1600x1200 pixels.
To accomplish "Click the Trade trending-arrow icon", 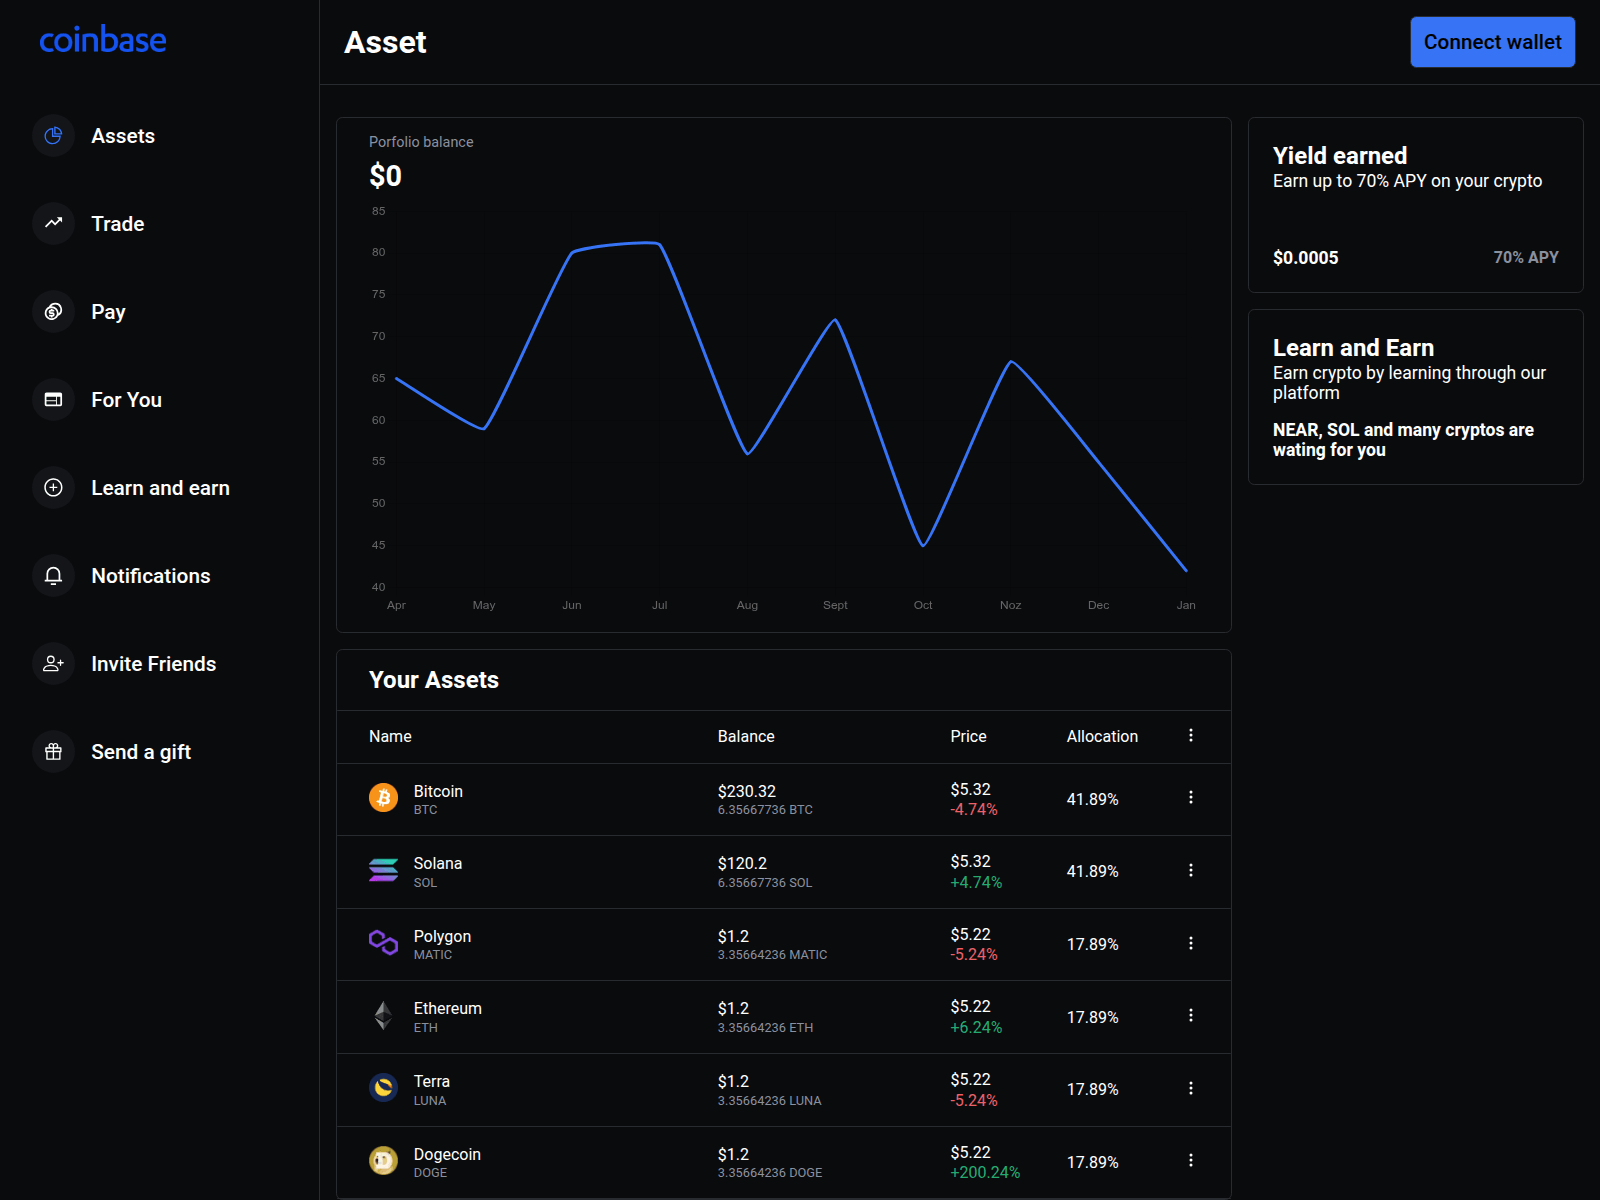I will point(54,224).
